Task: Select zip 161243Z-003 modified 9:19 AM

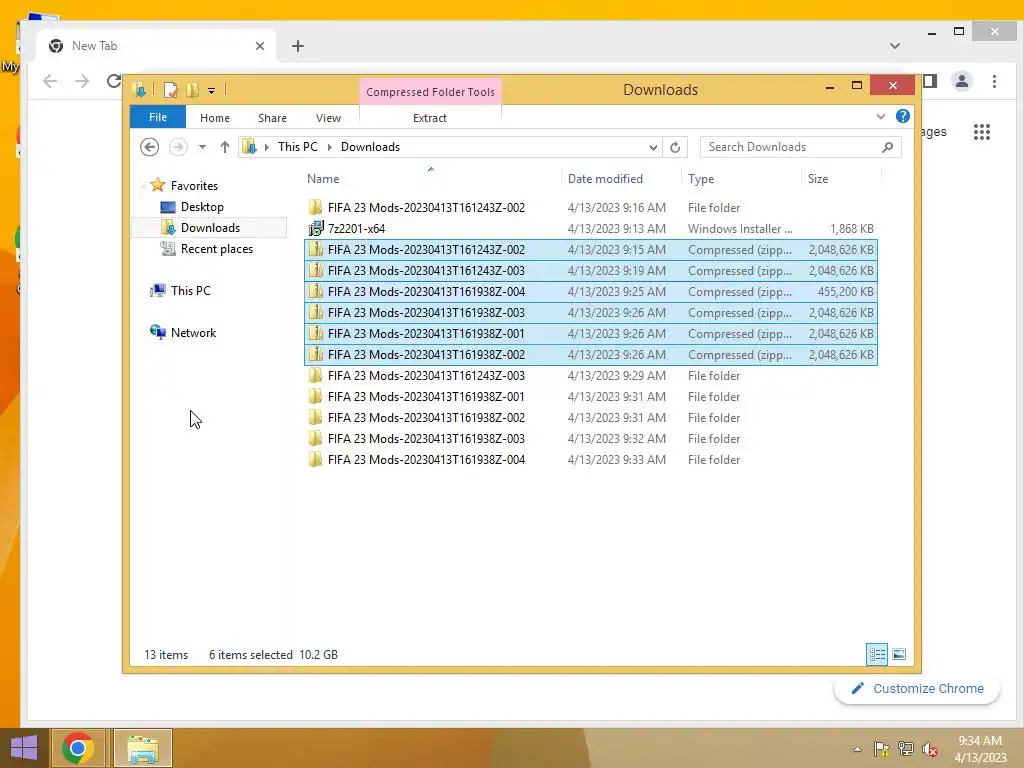Action: pyautogui.click(x=590, y=270)
